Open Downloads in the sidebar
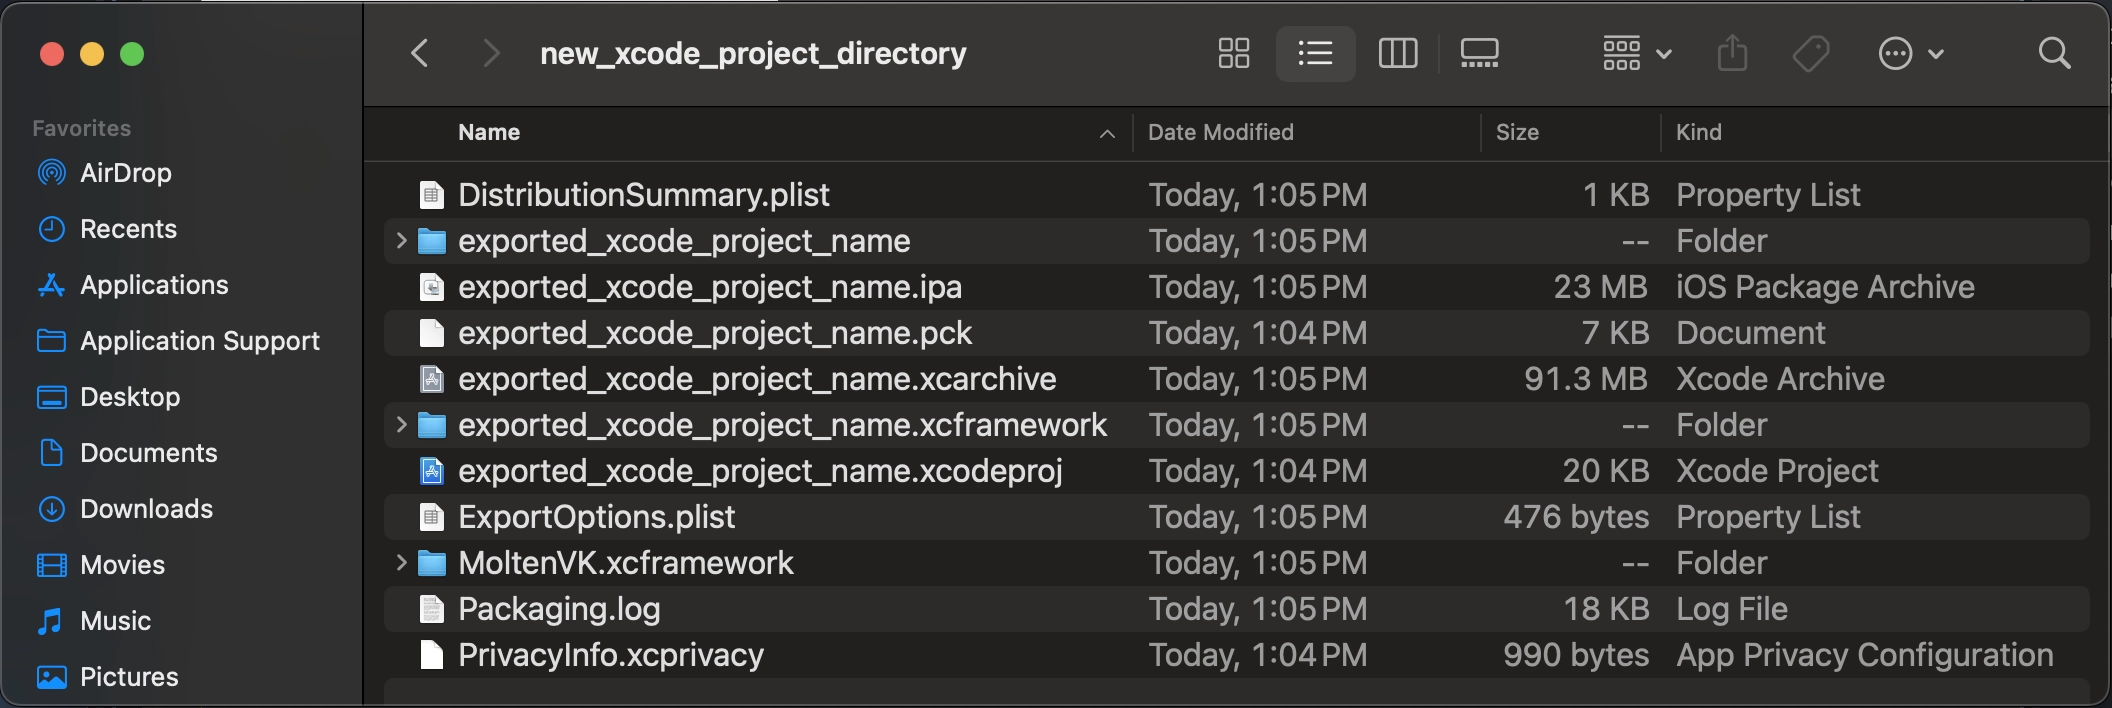This screenshot has width=2112, height=708. (x=146, y=509)
